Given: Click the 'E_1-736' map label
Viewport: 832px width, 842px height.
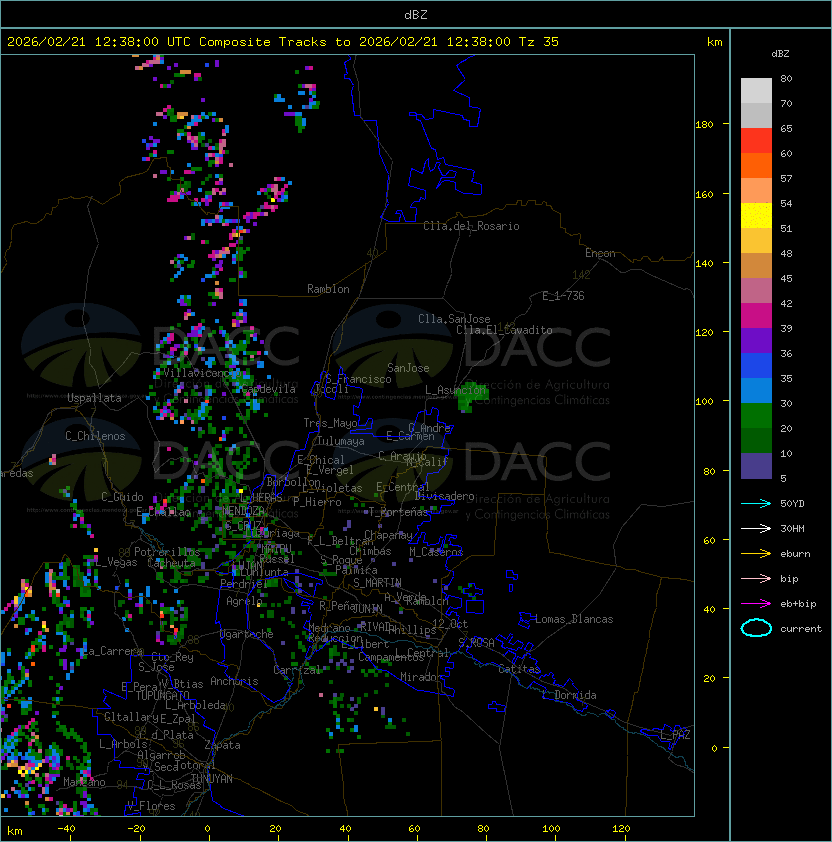Looking at the screenshot, I should [563, 296].
